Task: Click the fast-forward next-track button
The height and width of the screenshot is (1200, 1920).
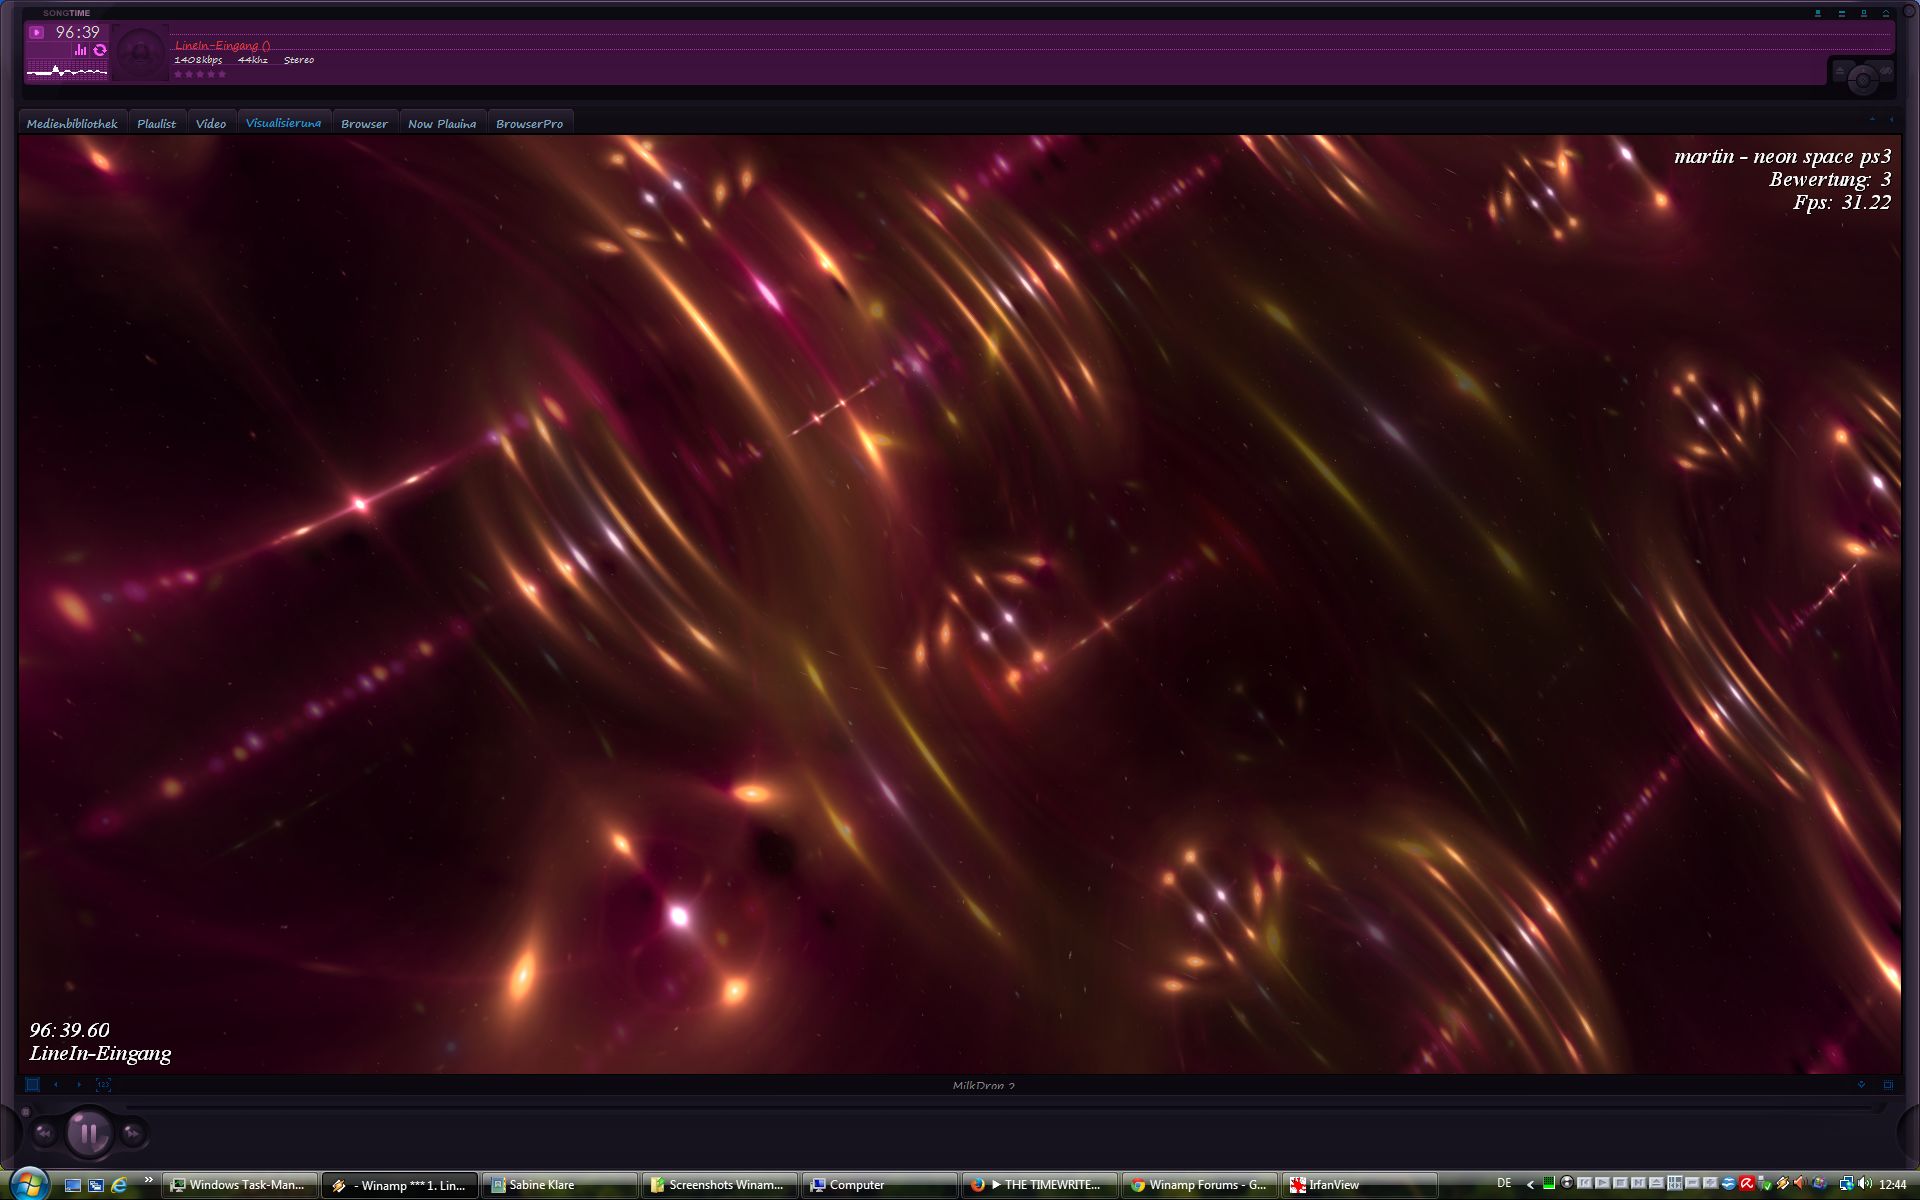Action: pos(133,1133)
